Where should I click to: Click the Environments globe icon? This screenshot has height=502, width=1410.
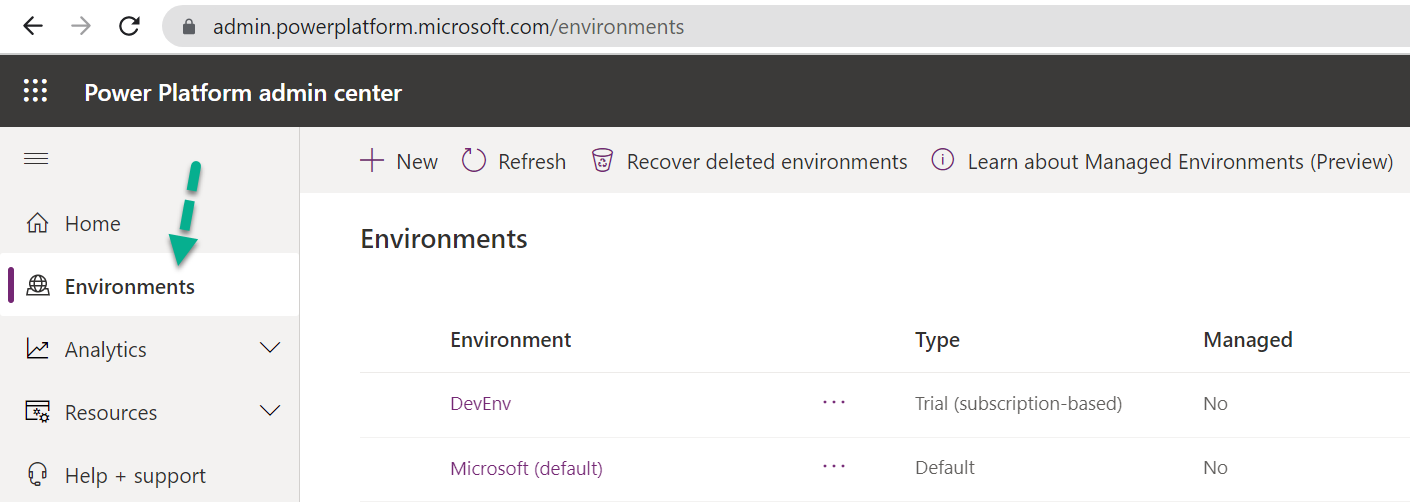point(38,287)
